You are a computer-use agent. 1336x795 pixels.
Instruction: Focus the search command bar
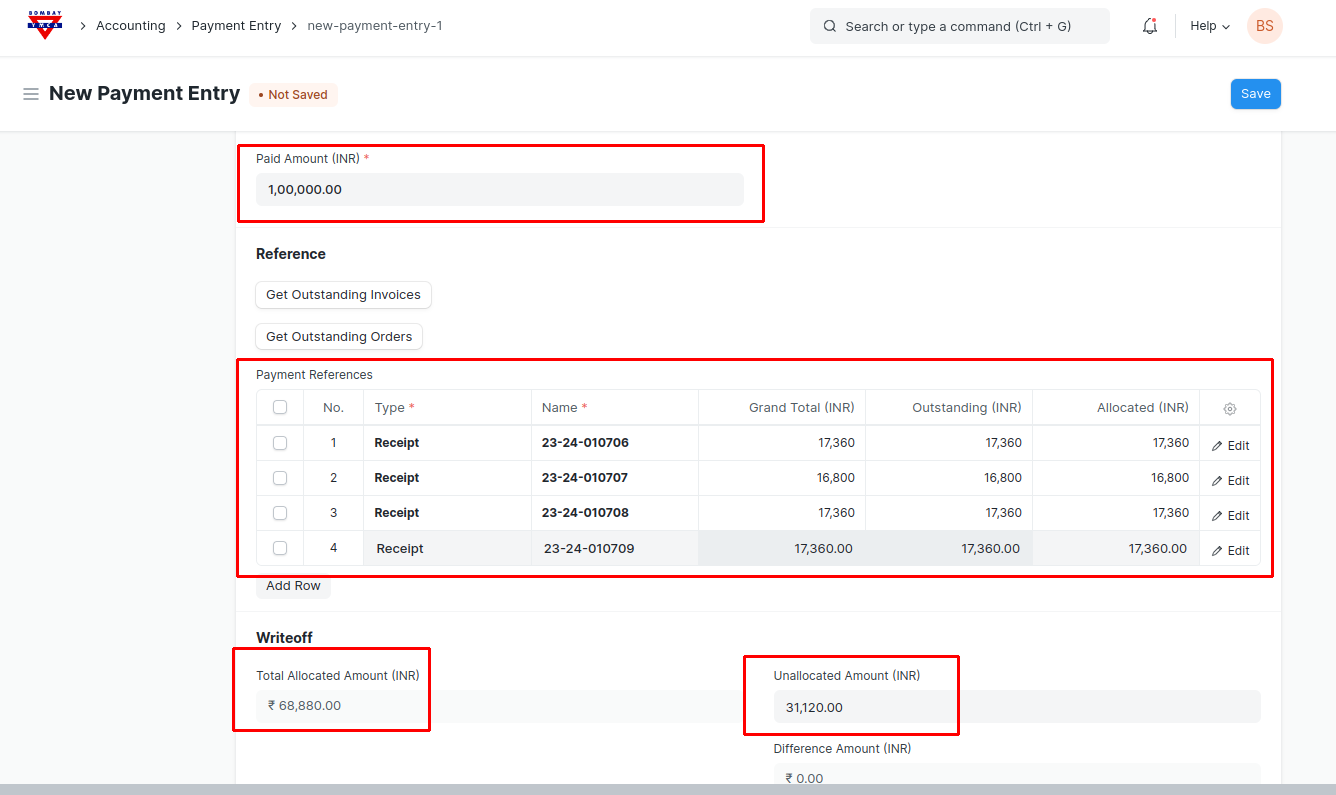coord(959,27)
